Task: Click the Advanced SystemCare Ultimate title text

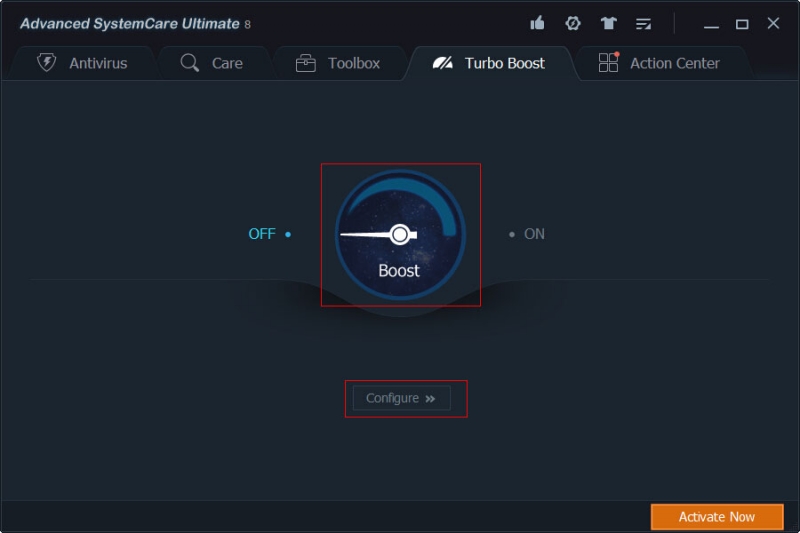Action: [x=130, y=23]
